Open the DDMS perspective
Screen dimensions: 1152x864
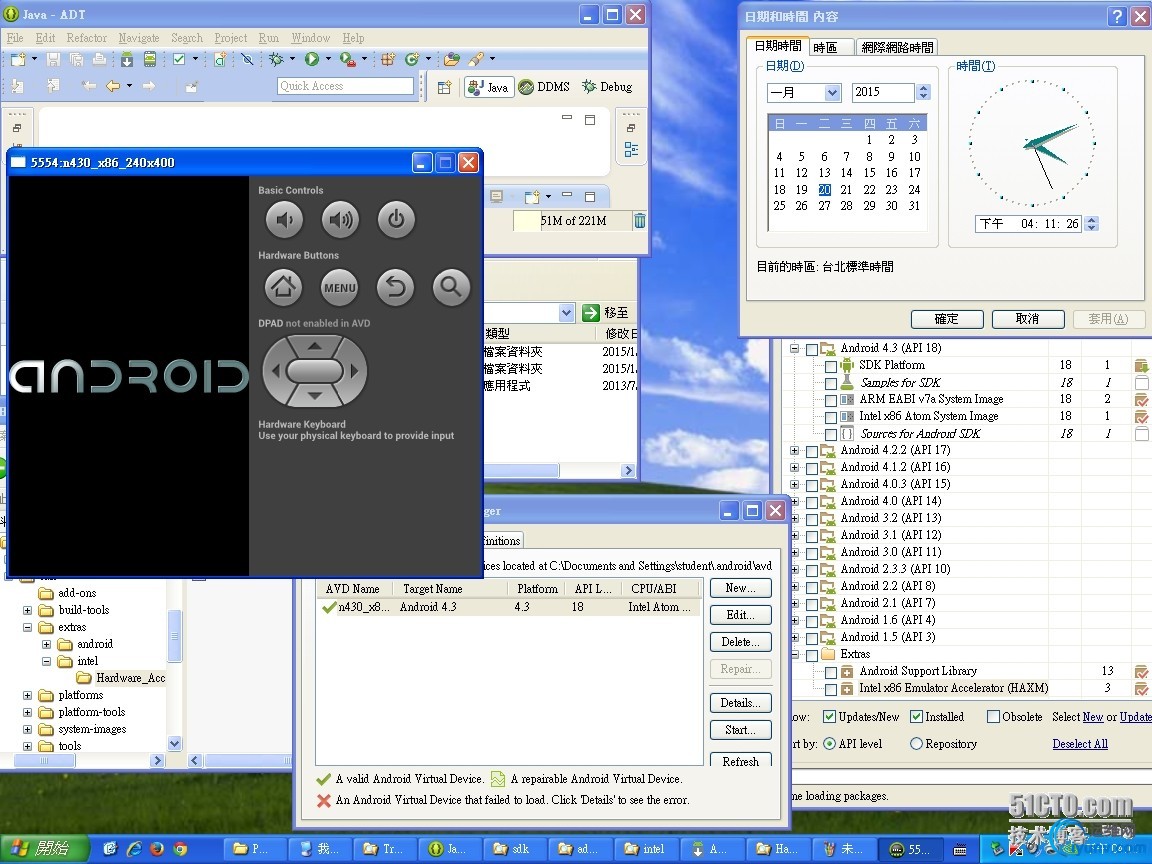click(544, 87)
